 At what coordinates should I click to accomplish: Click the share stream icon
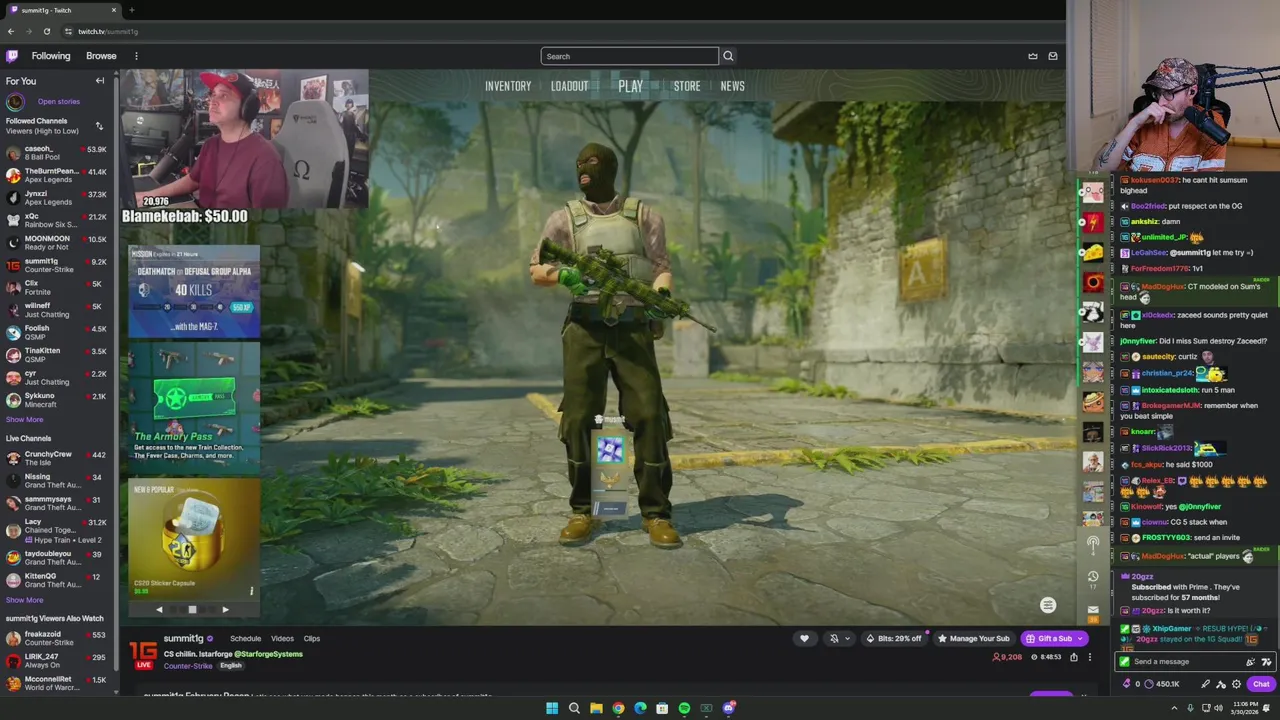1074,657
